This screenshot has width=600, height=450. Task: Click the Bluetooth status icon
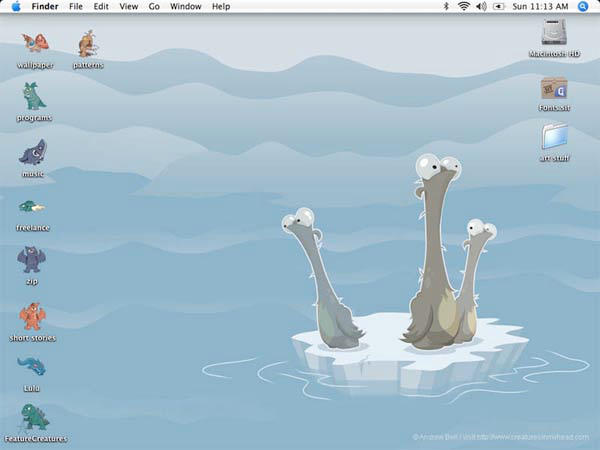[x=446, y=6]
